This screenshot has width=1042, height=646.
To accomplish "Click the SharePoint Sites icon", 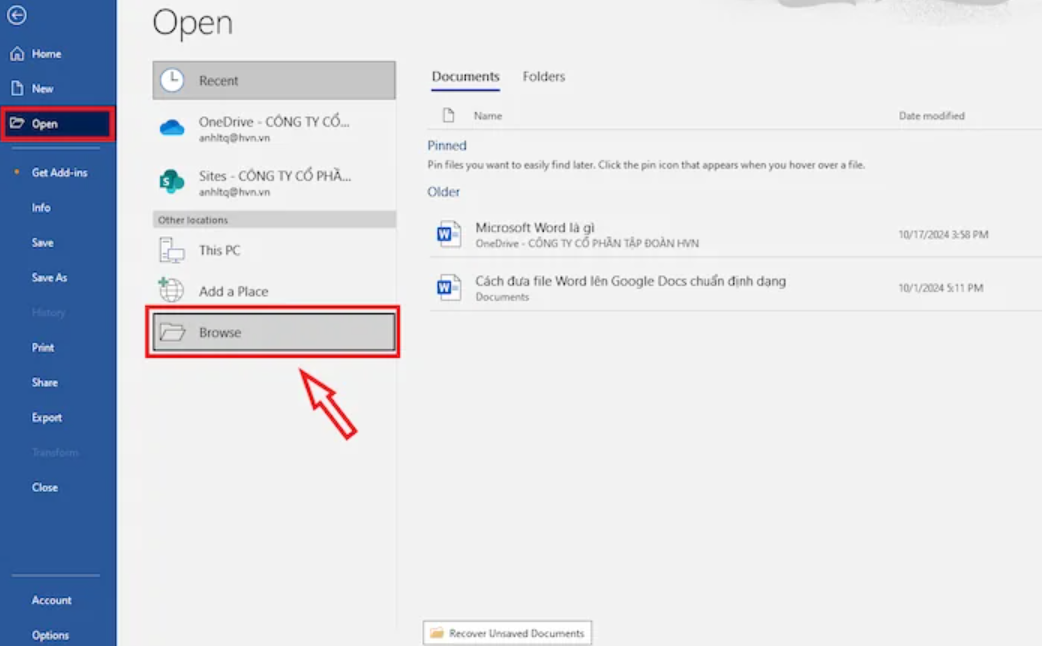I will pos(171,181).
